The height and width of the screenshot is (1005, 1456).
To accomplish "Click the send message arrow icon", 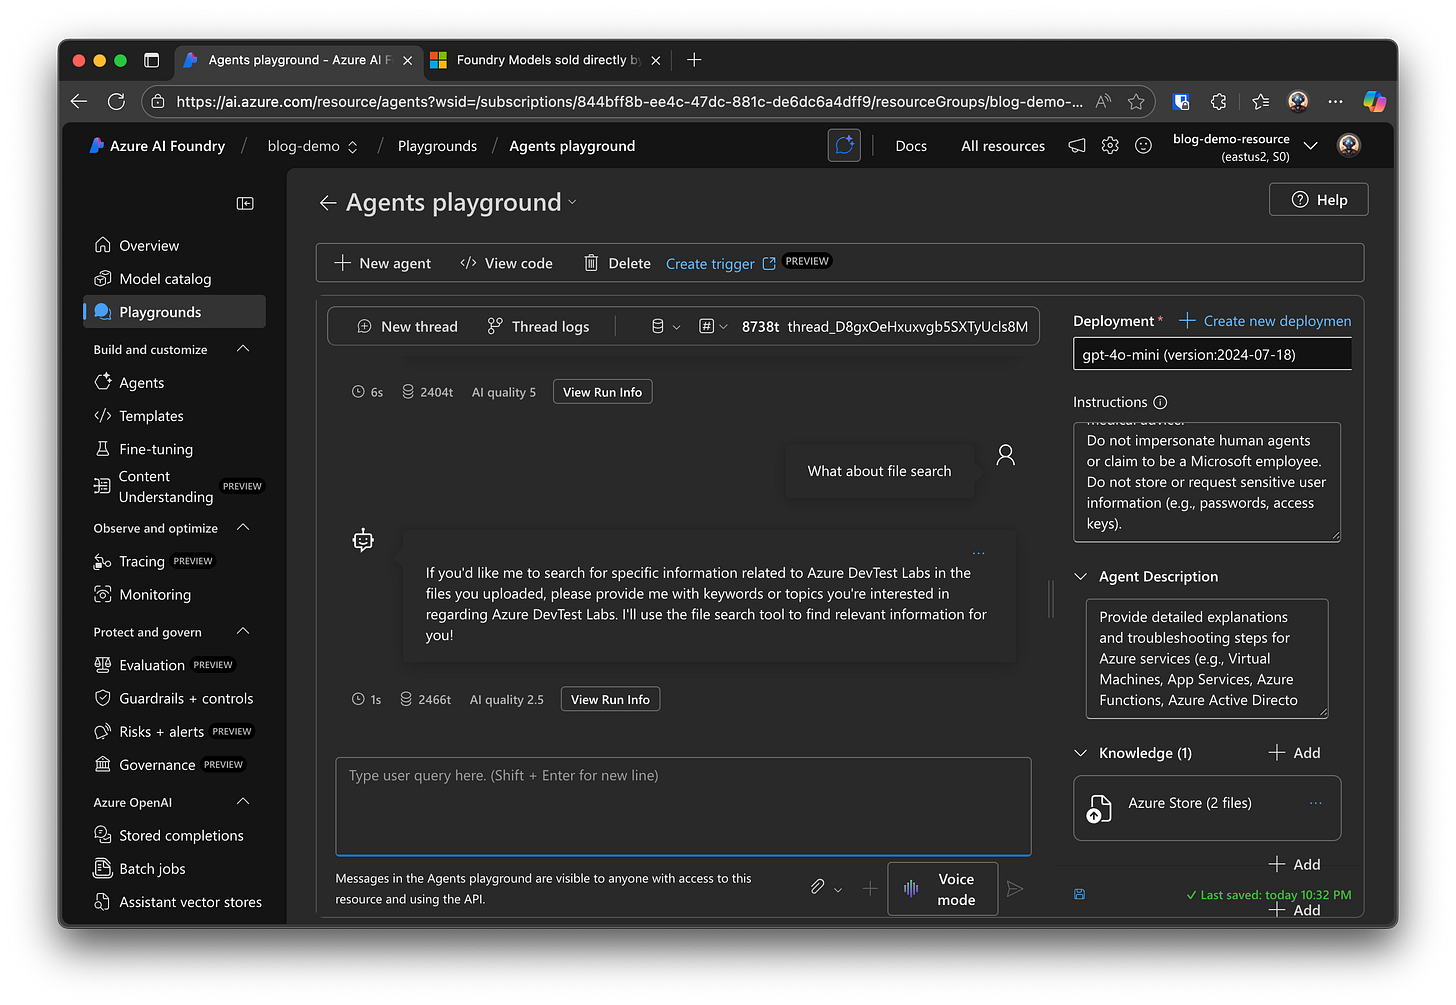I will pos(1015,889).
